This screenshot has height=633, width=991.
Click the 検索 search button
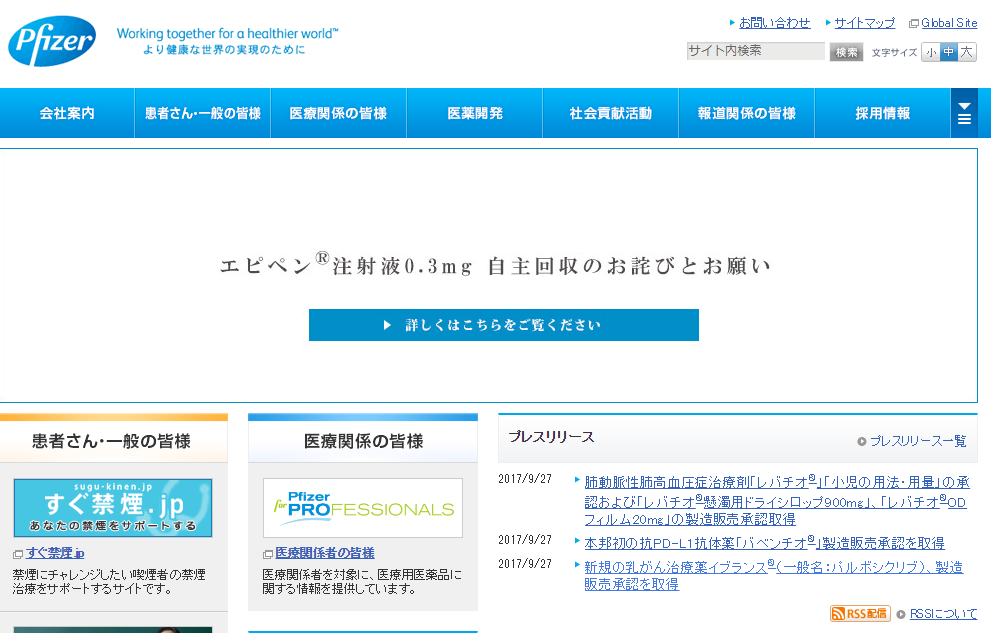(x=846, y=52)
